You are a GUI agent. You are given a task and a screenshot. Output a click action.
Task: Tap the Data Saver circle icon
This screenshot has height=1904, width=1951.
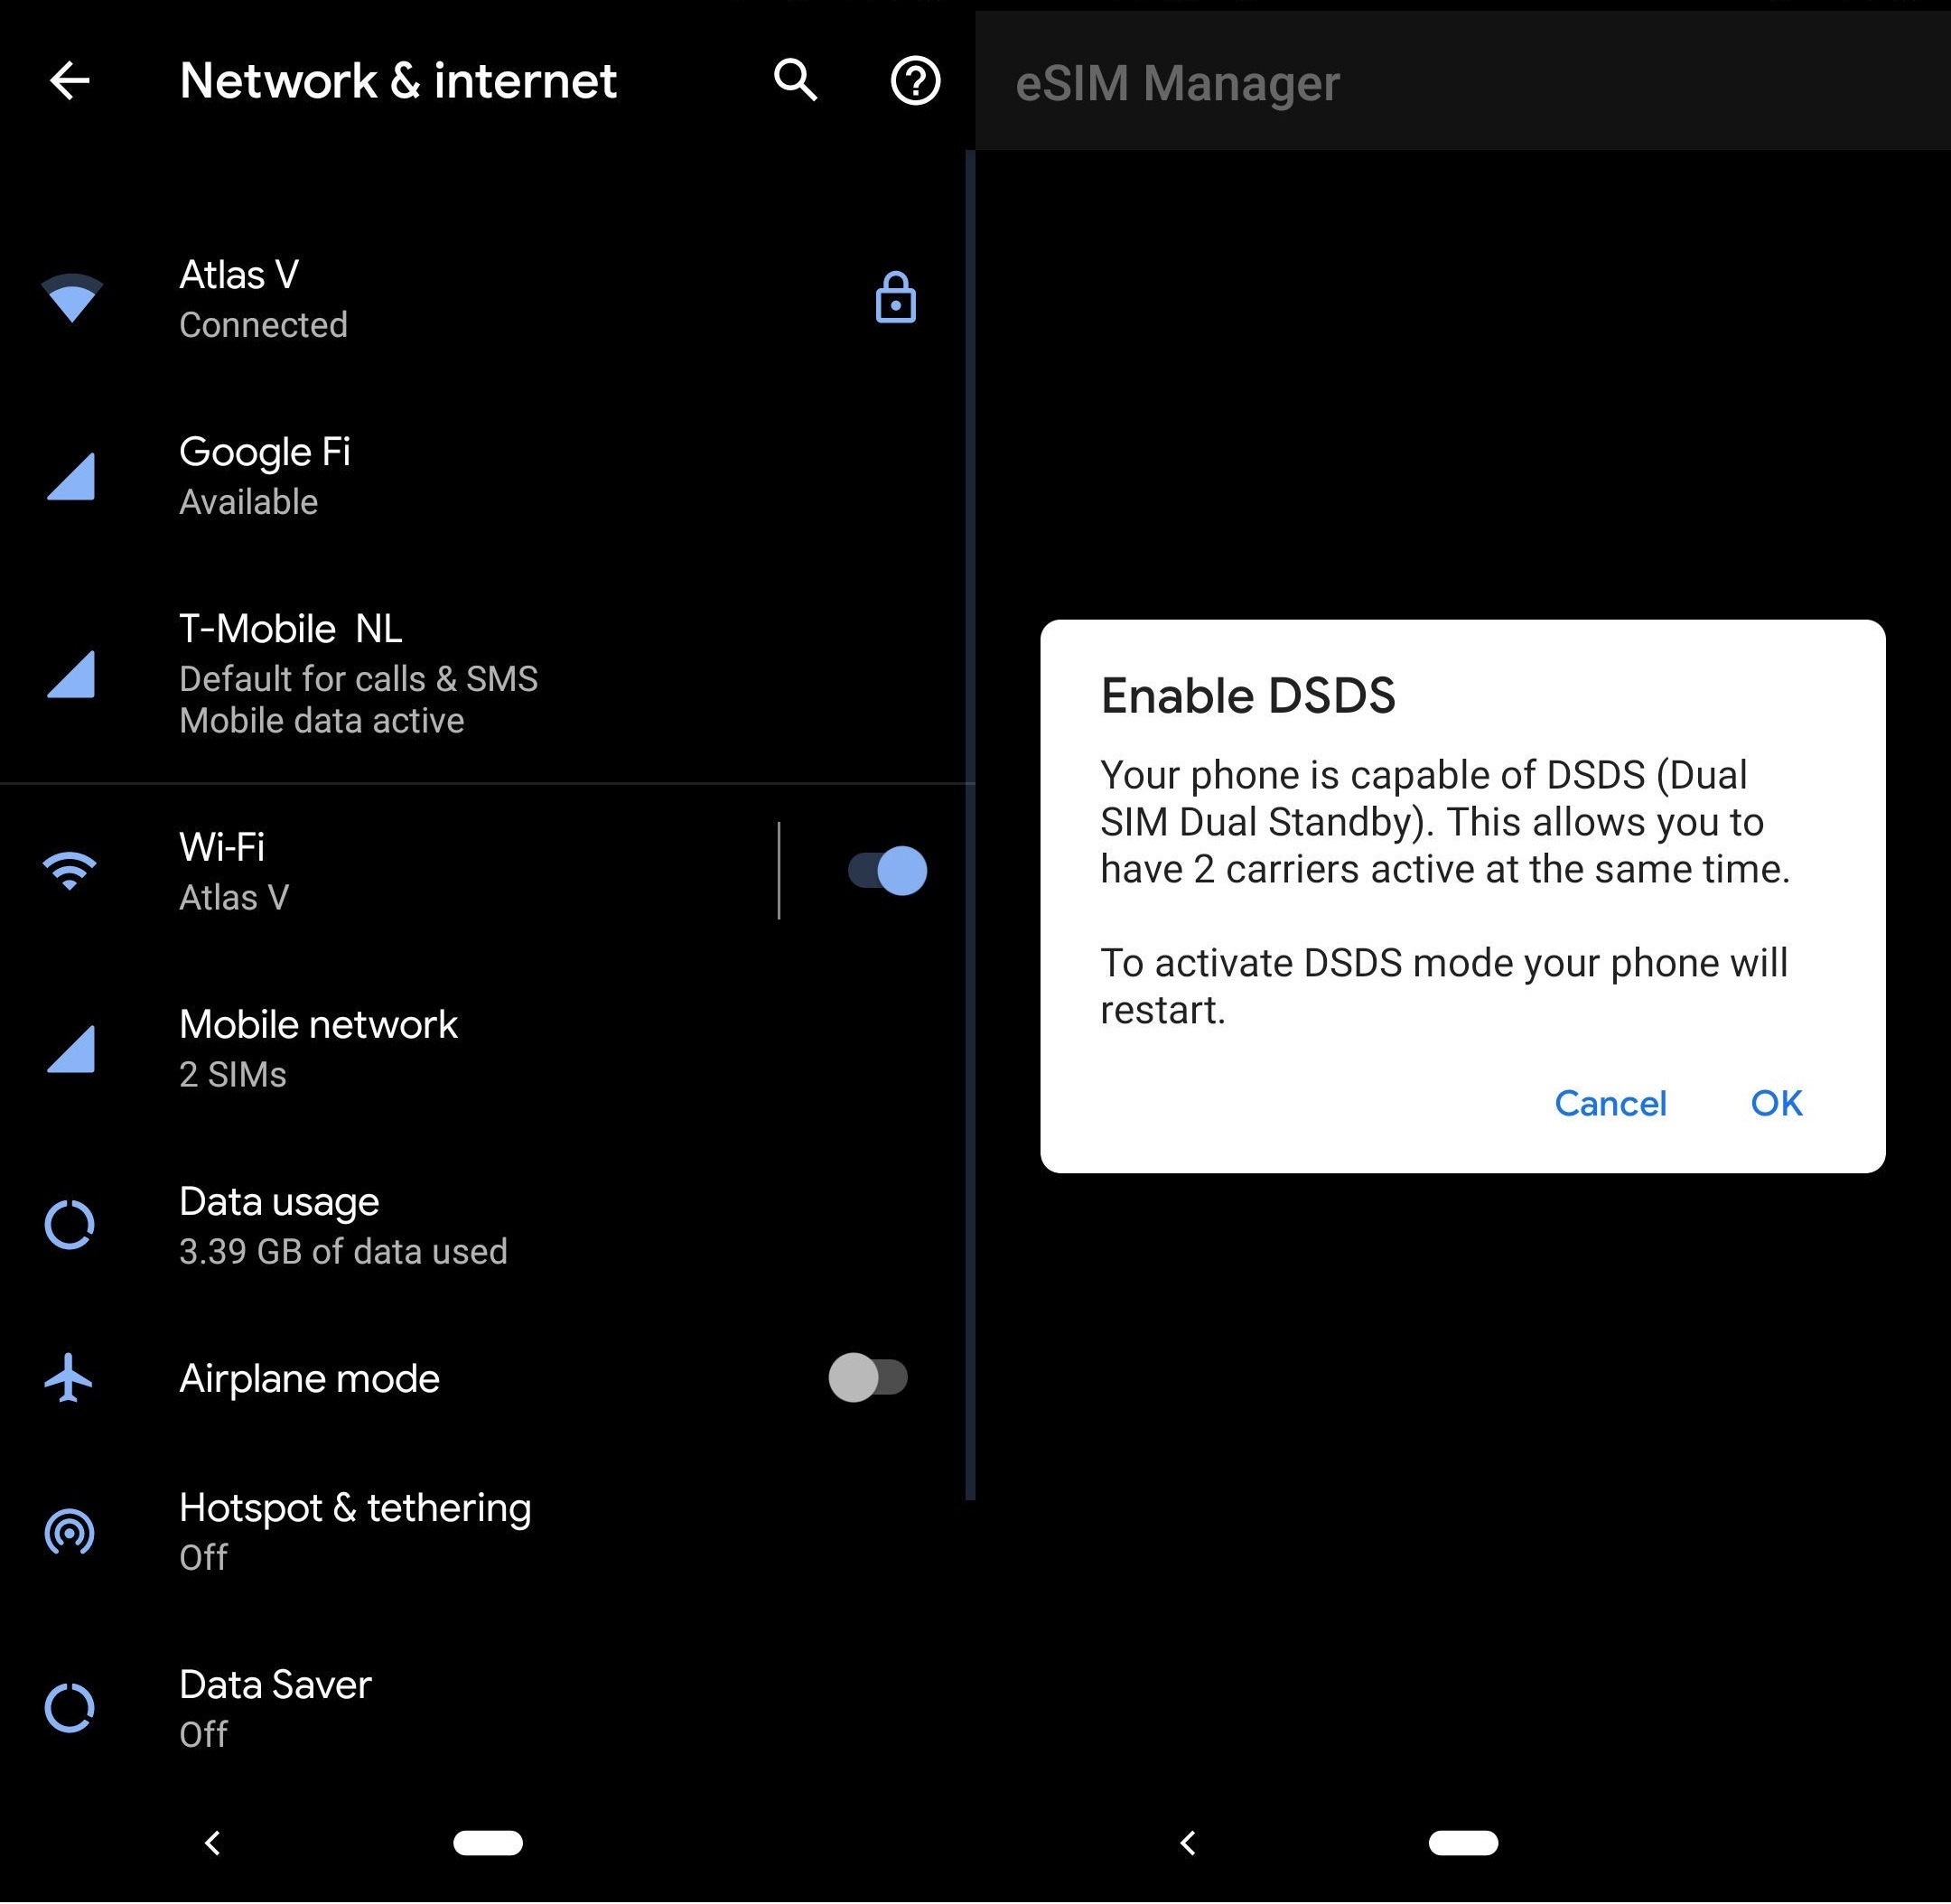pos(69,1708)
